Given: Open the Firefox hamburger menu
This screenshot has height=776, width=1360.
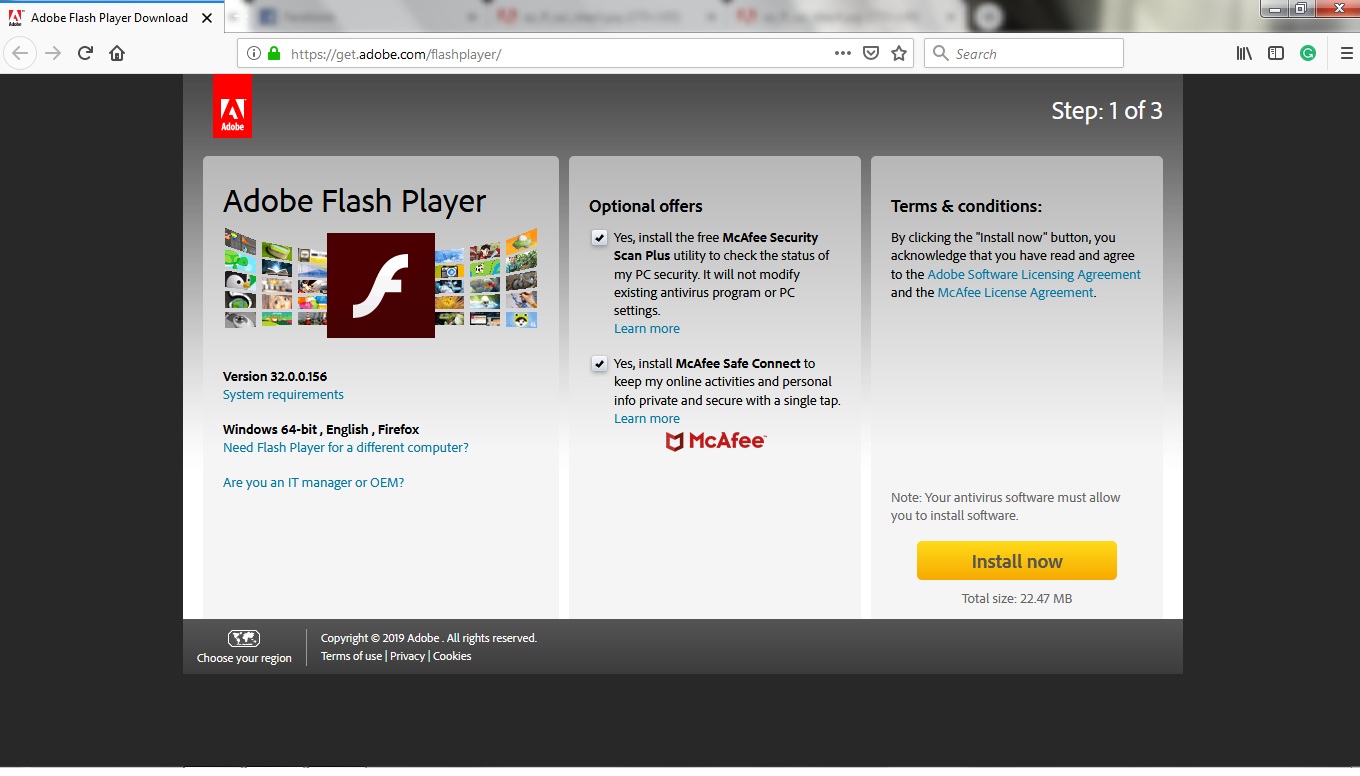Looking at the screenshot, I should point(1346,53).
